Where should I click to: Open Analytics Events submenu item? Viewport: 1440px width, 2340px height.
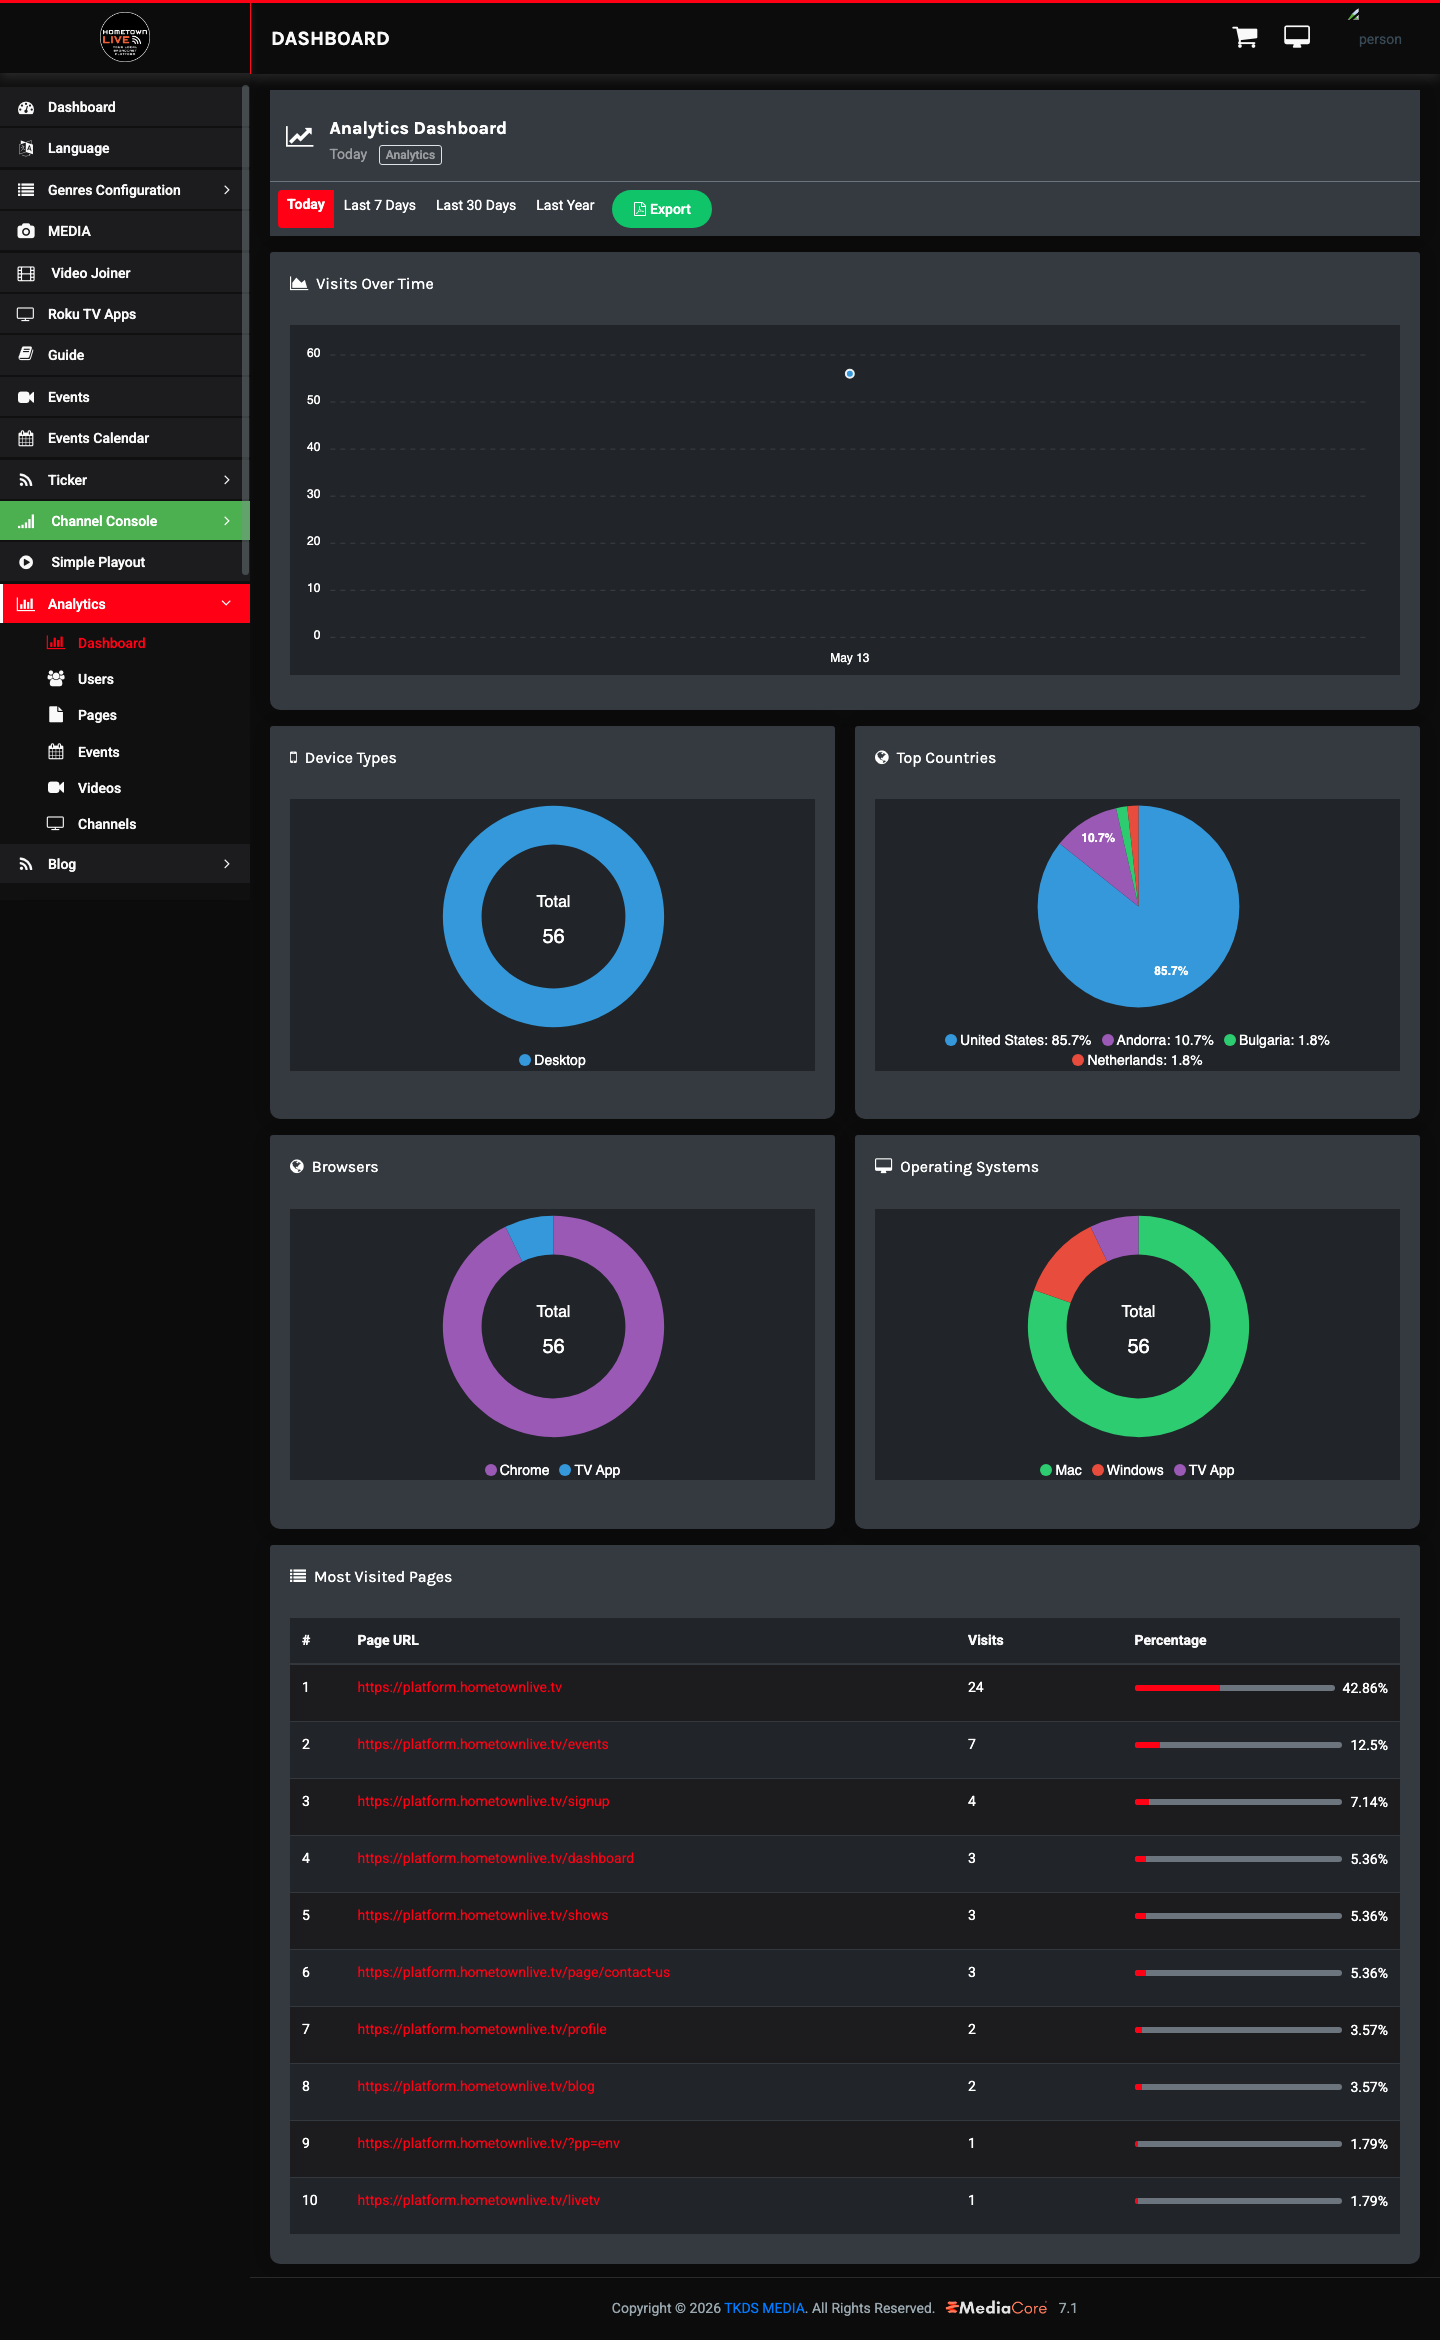tap(98, 752)
